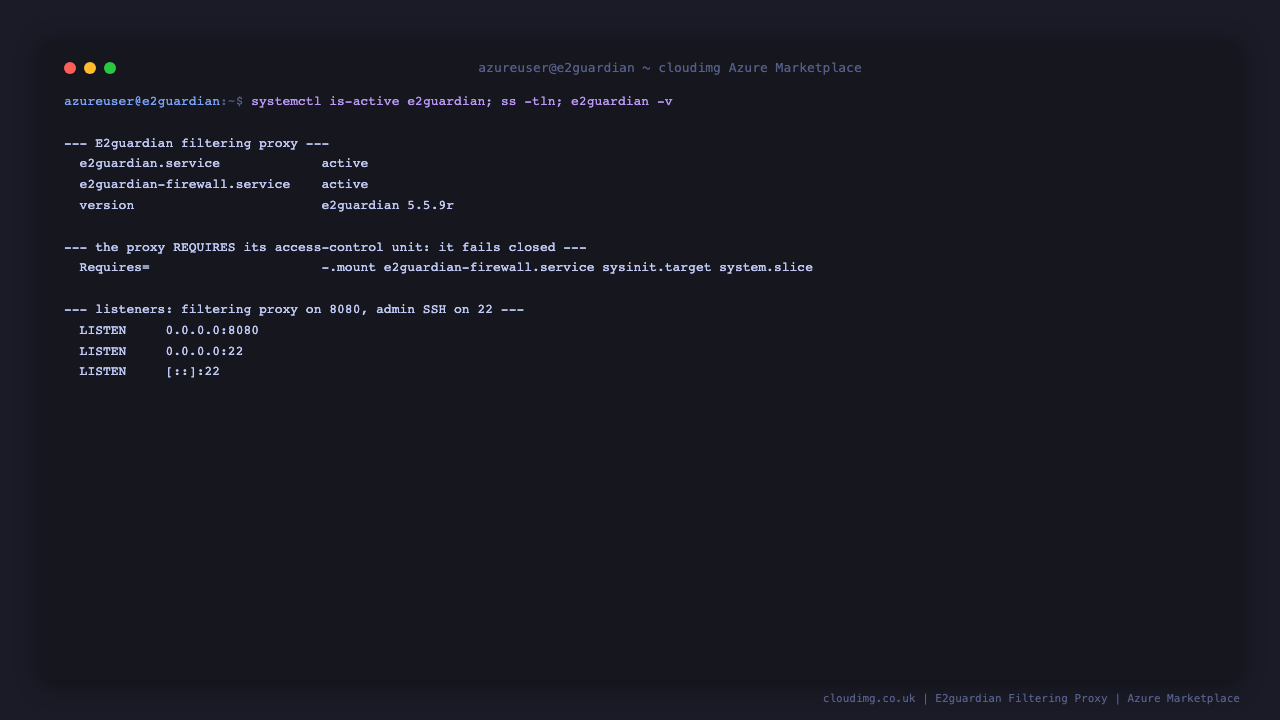1280x720 pixels.
Task: Click system.slice in the Requires line
Action: click(x=766, y=267)
